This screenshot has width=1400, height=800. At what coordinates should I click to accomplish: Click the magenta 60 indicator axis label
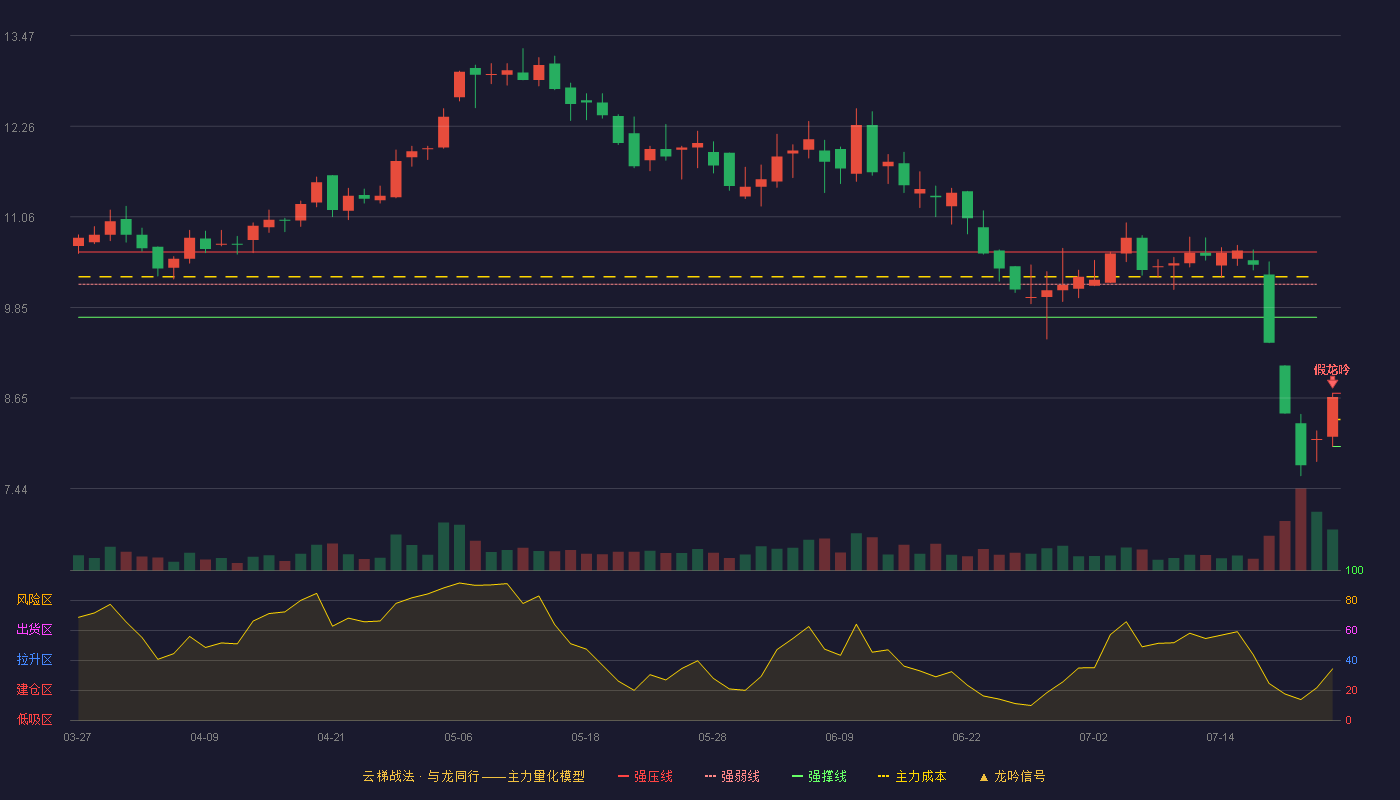1351,630
